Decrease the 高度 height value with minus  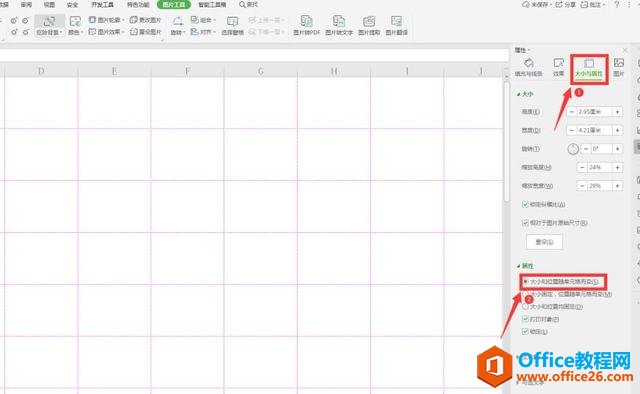point(571,111)
